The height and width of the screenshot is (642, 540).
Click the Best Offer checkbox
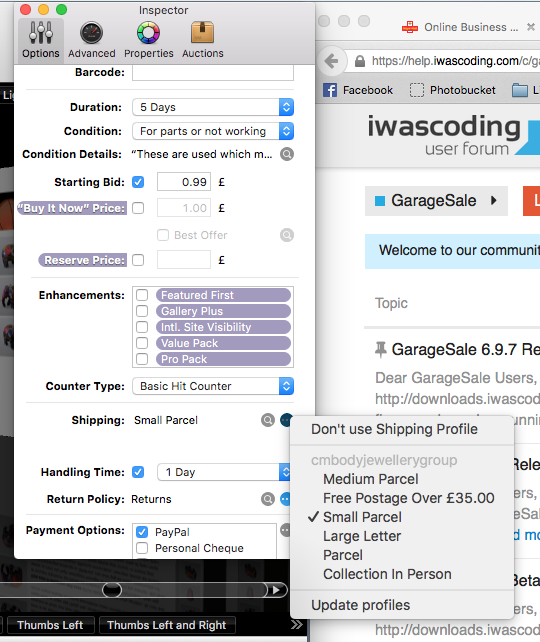click(163, 235)
